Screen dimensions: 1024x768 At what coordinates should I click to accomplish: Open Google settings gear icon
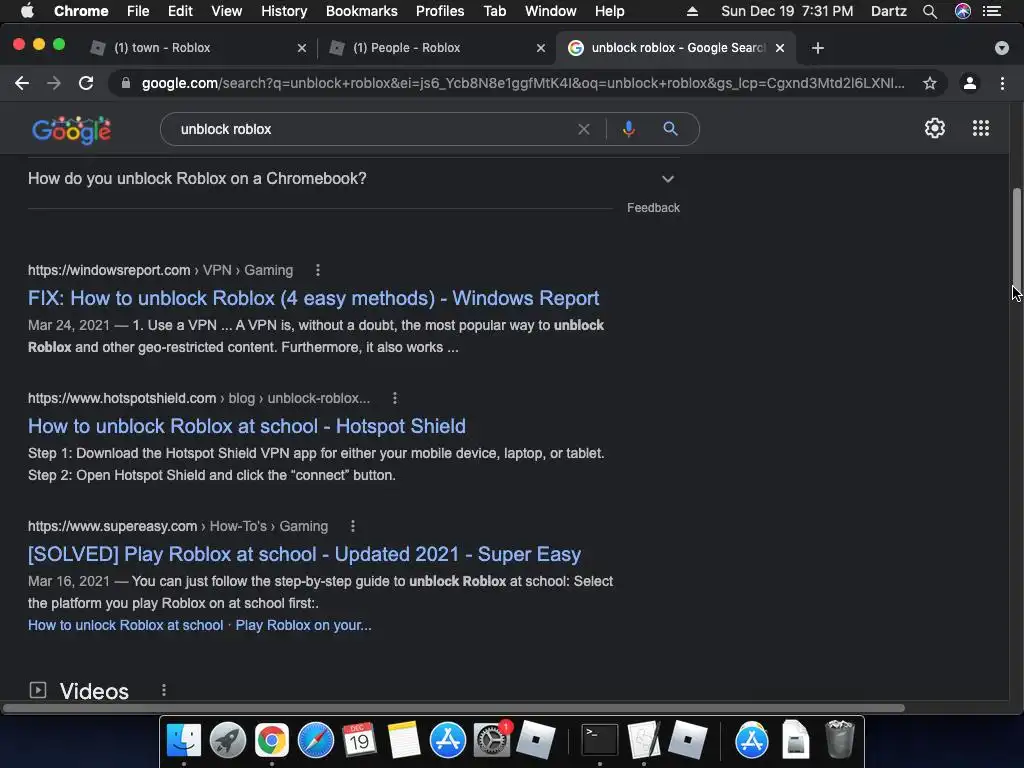[x=935, y=128]
